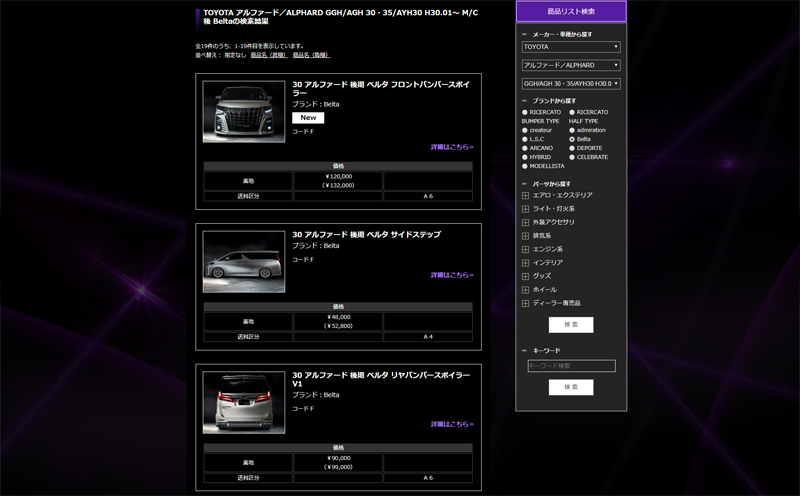
Task: Click the ¥90,000 price cell
Action: coord(338,463)
